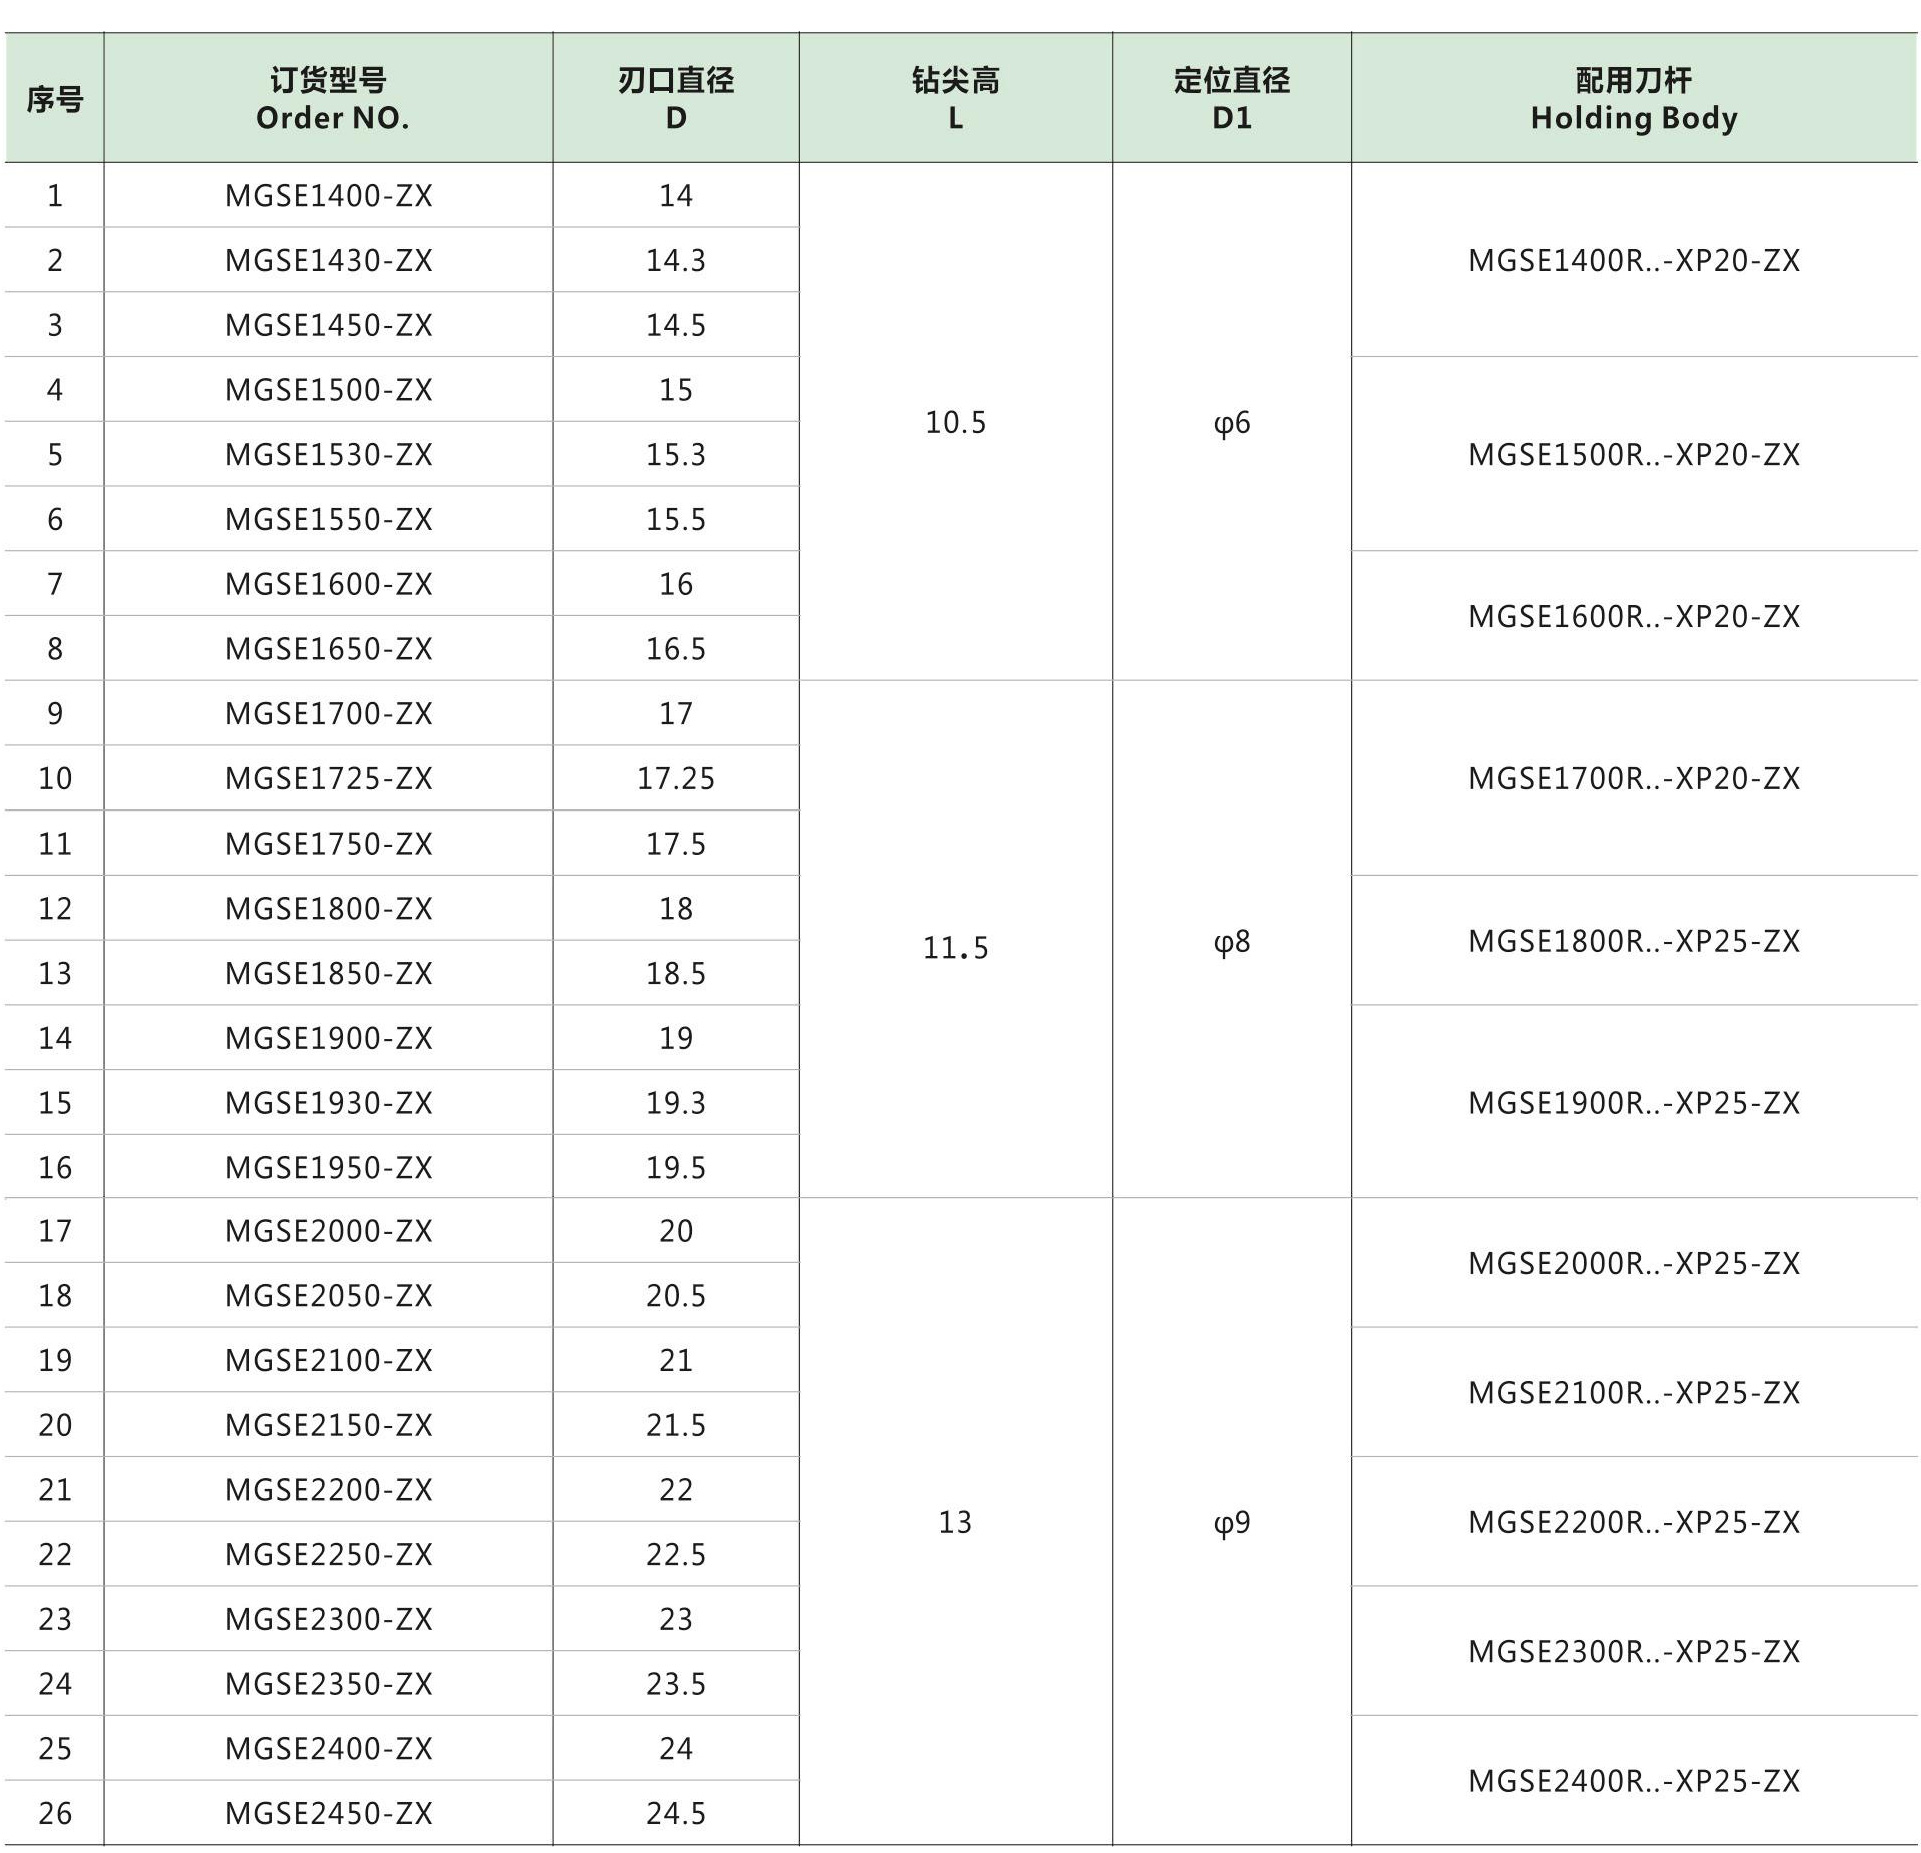Select diameter value 24.5
This screenshot has width=1921, height=1853.
pyautogui.click(x=676, y=1813)
